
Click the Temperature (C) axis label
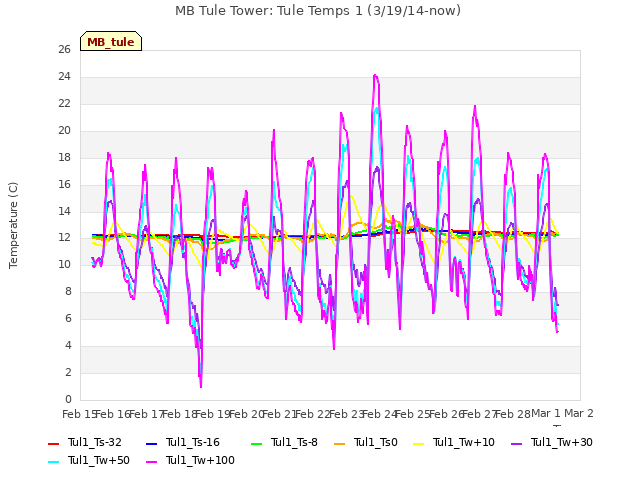13,225
